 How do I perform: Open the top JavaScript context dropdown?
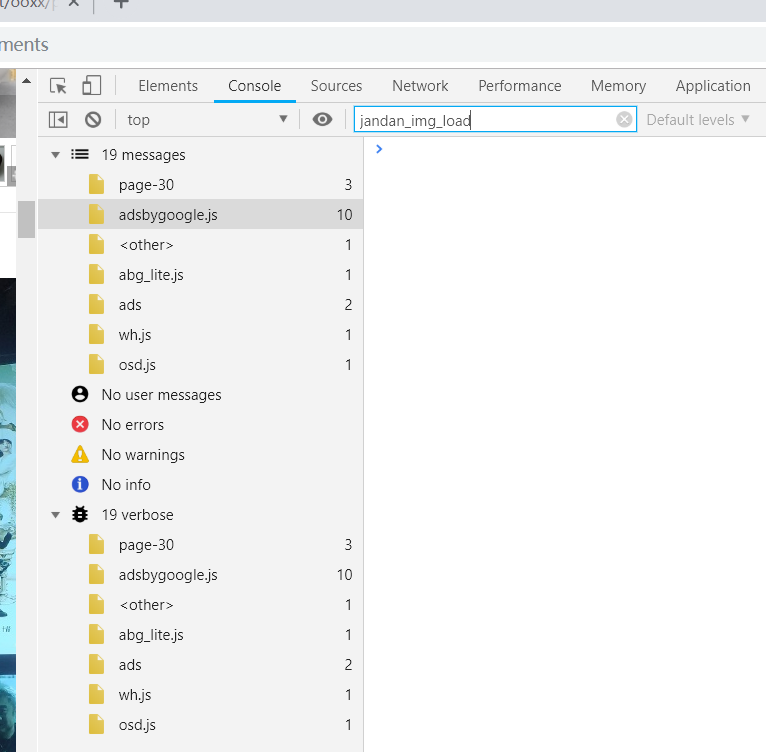[x=207, y=120]
